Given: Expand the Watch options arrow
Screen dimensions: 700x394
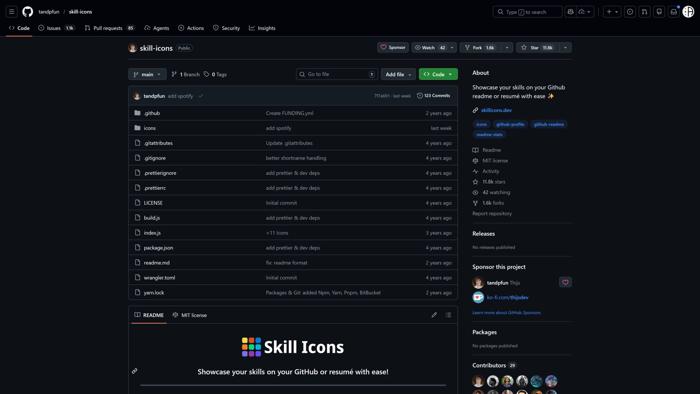Looking at the screenshot, I should tap(452, 48).
